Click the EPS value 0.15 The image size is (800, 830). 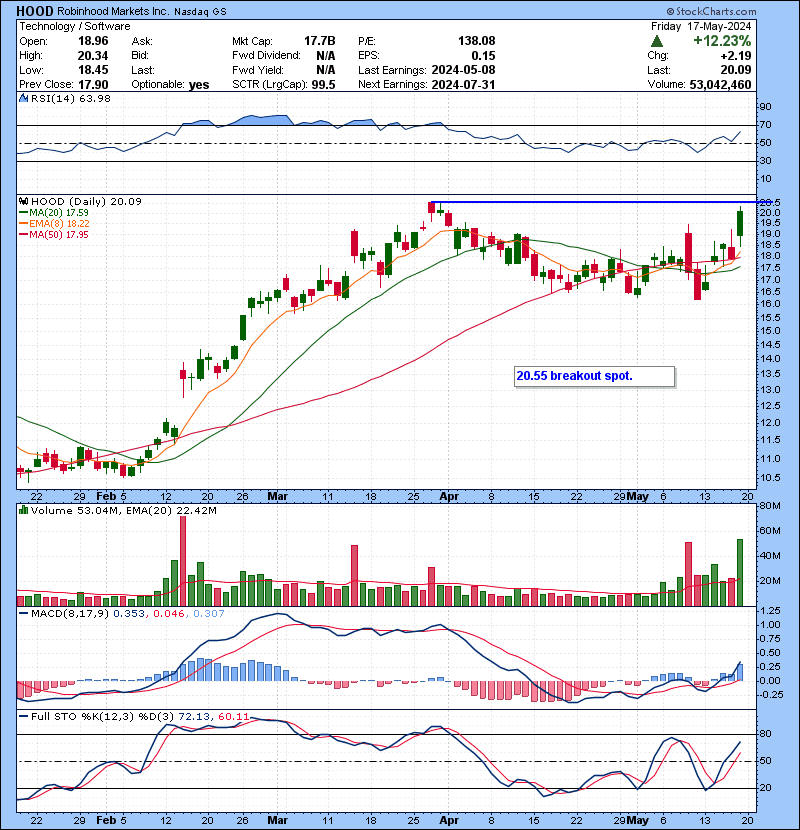[483, 56]
